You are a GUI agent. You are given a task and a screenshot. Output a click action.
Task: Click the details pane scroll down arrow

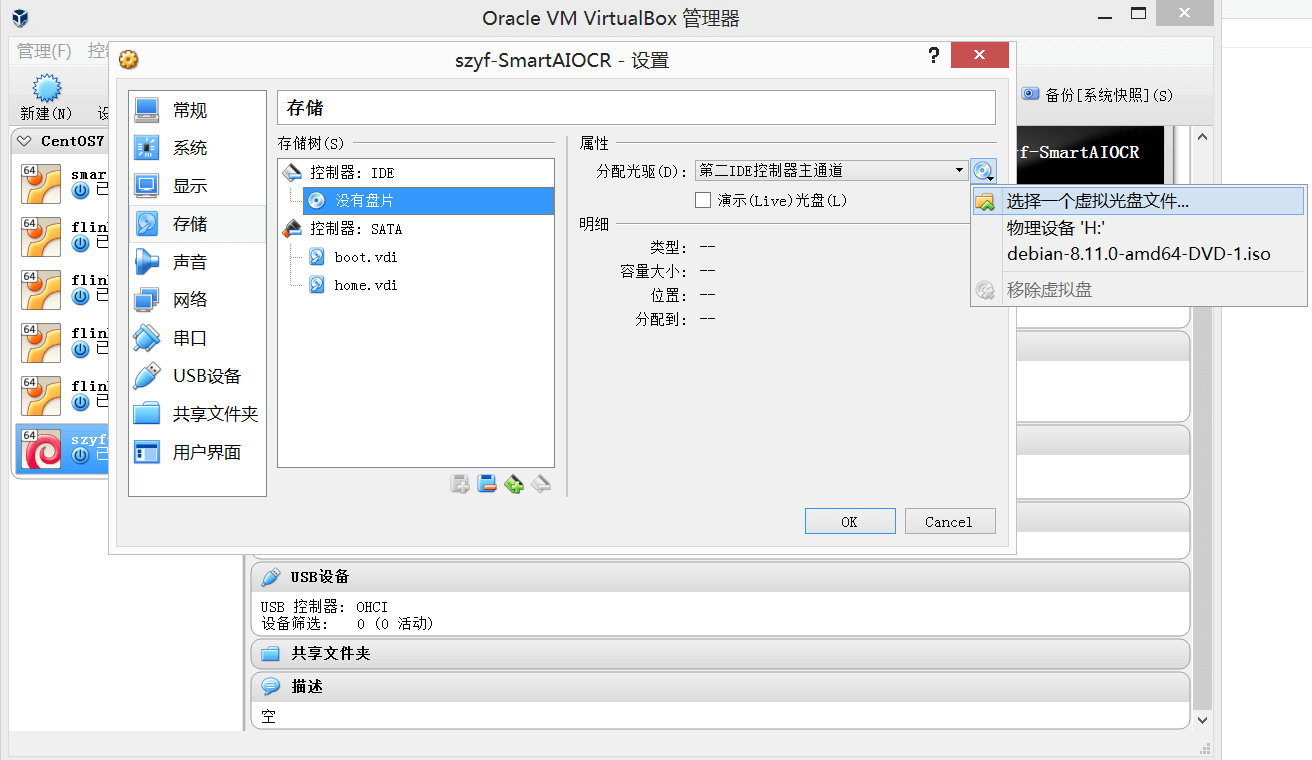(x=1203, y=719)
